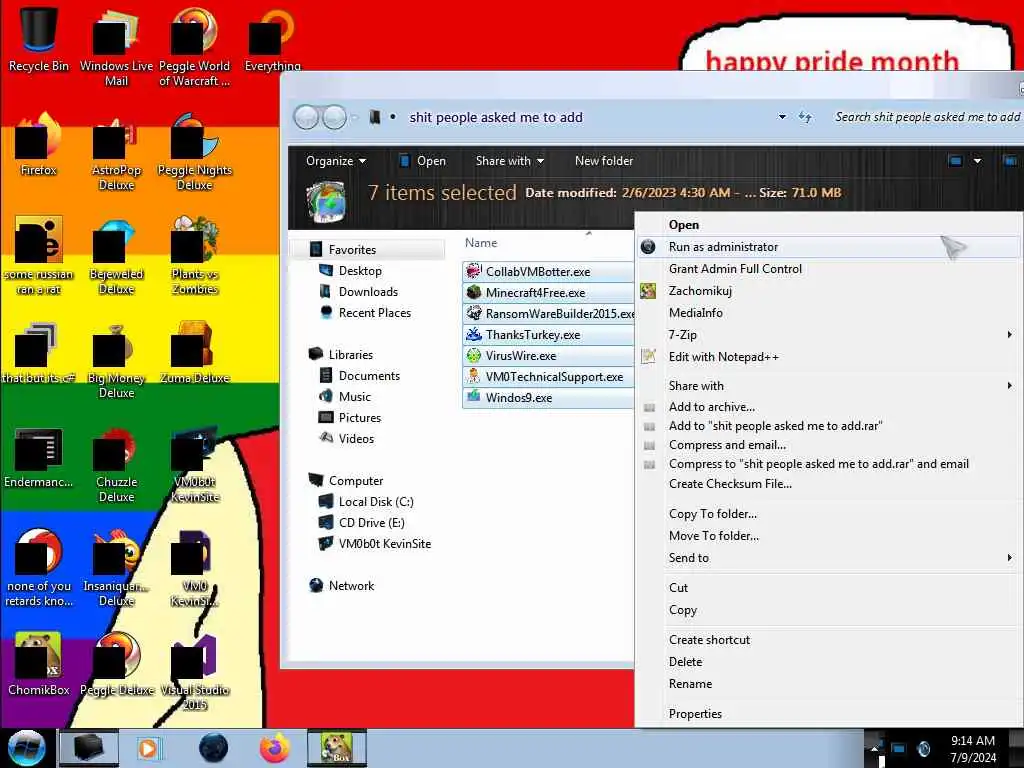Open AstroPop Deluxe desktop icon
Viewport: 1024px width, 768px height.
click(x=116, y=153)
